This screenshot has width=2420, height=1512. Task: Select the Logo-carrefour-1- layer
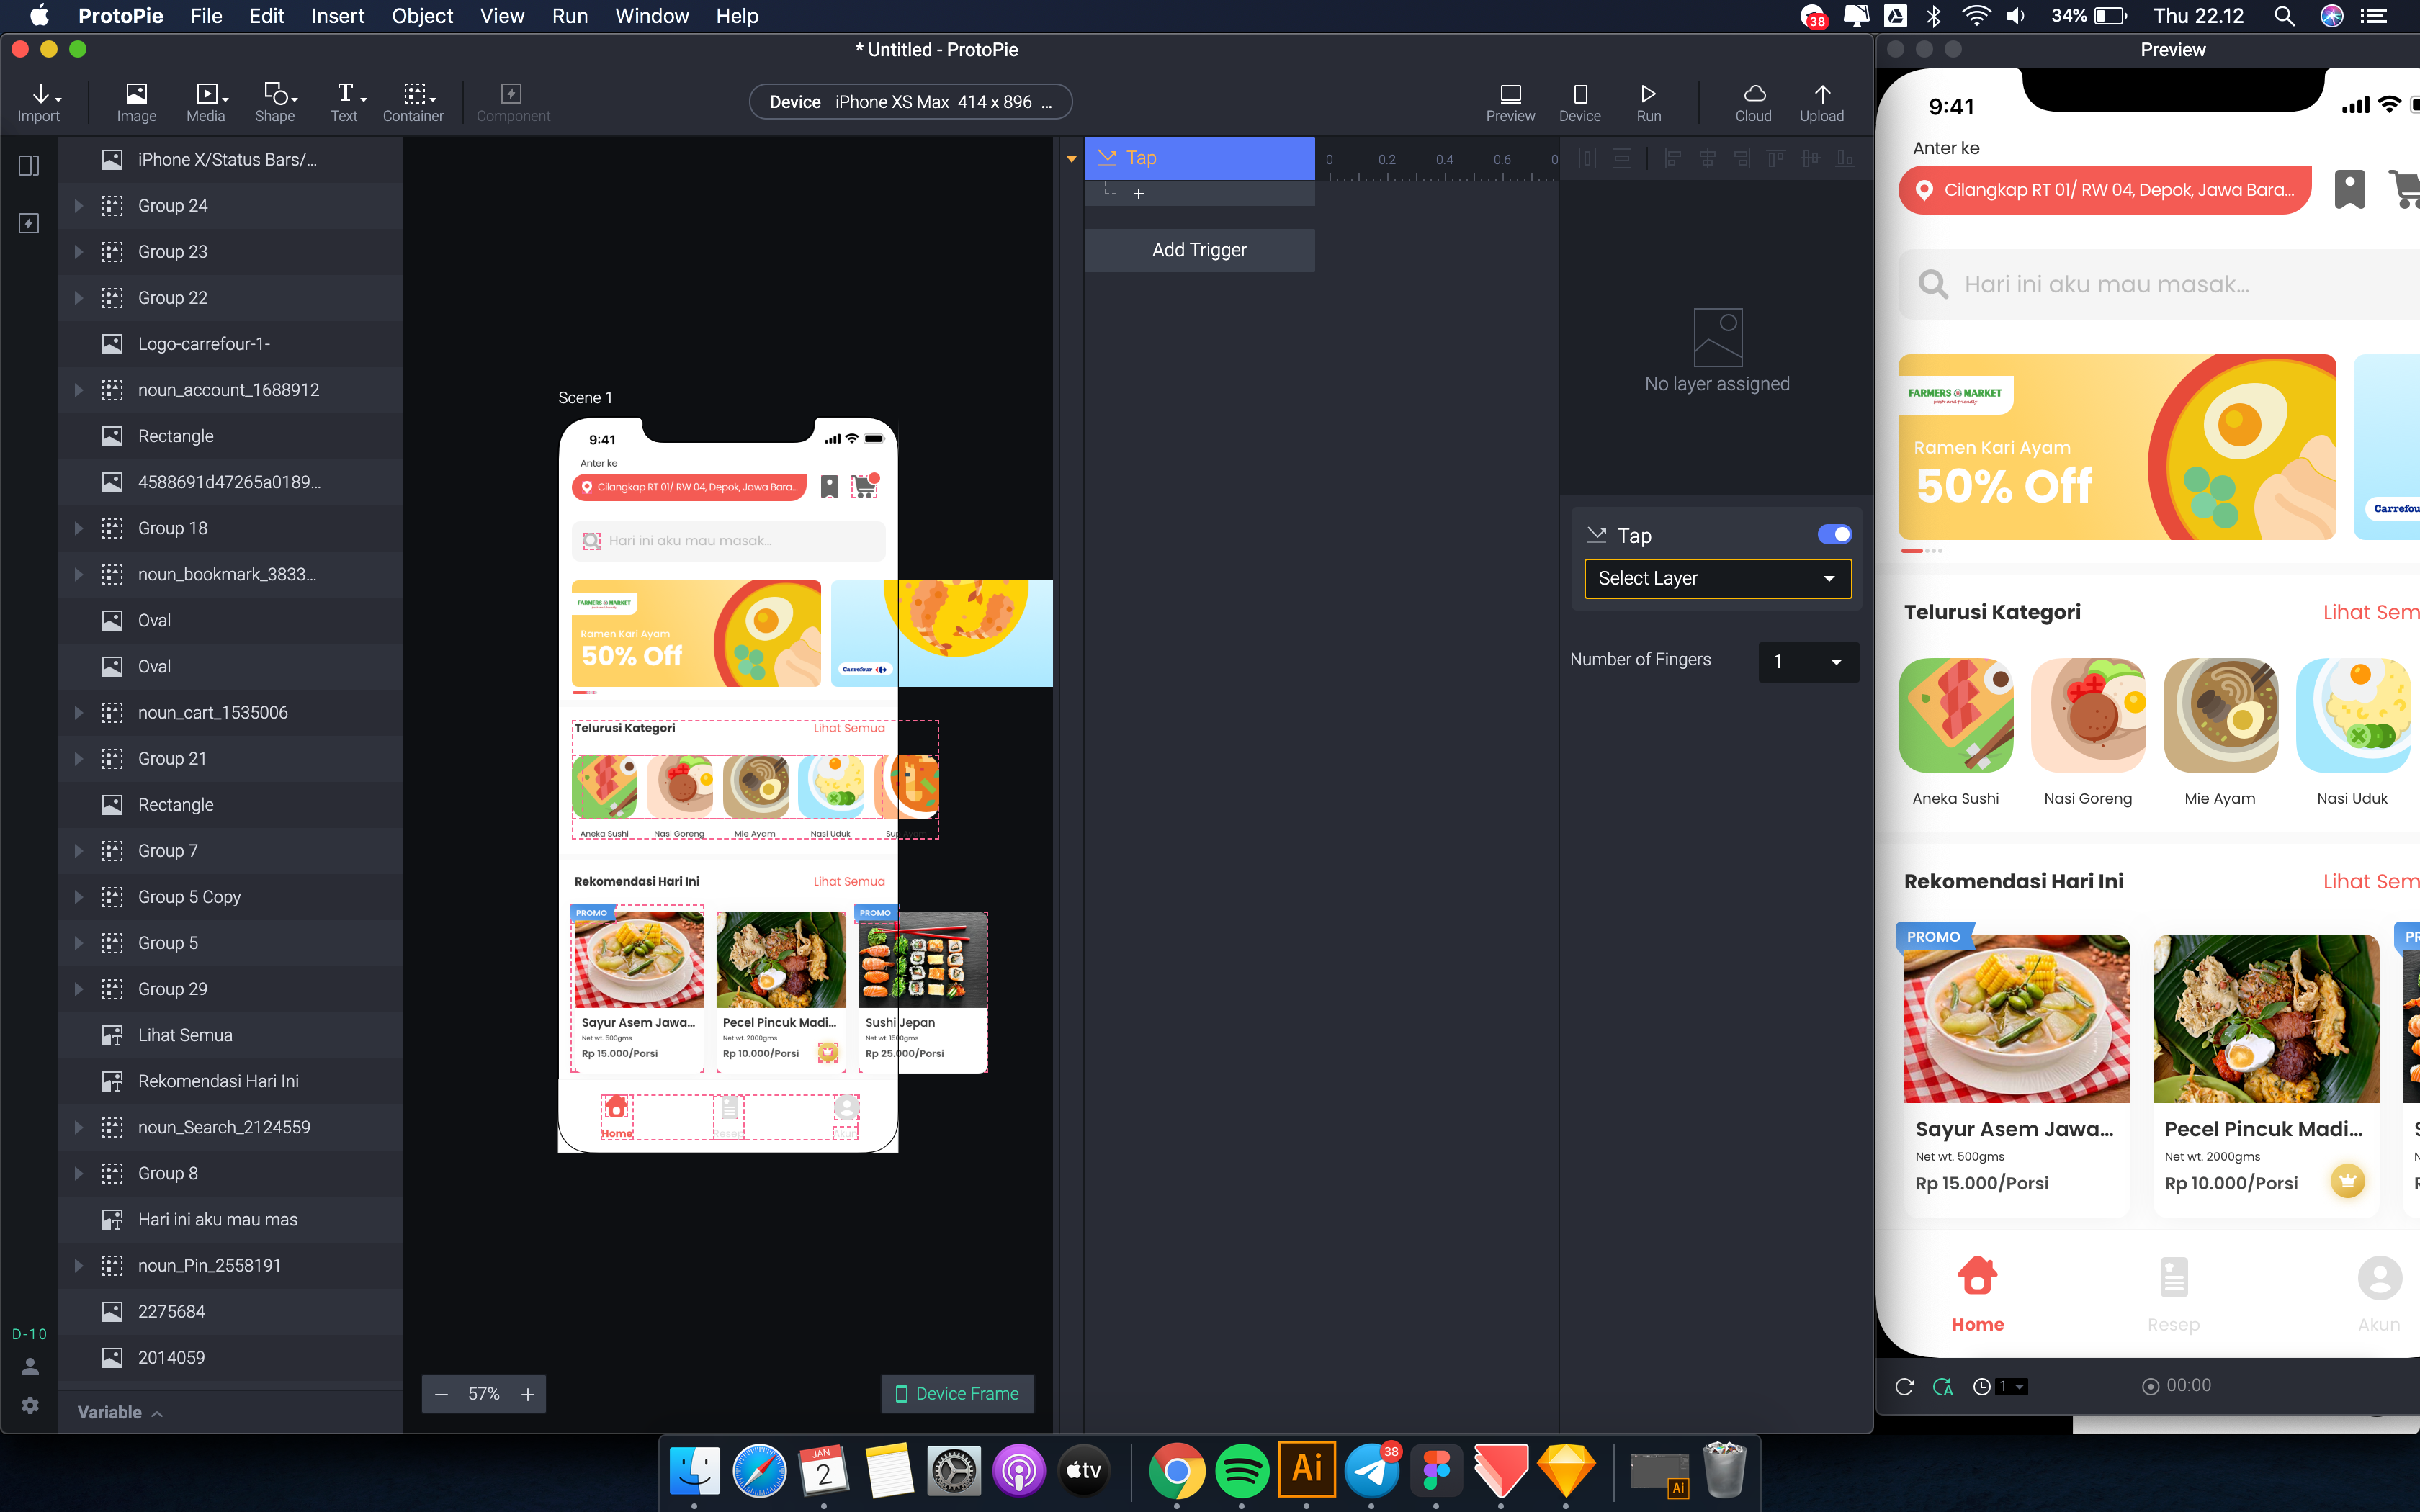coord(231,344)
